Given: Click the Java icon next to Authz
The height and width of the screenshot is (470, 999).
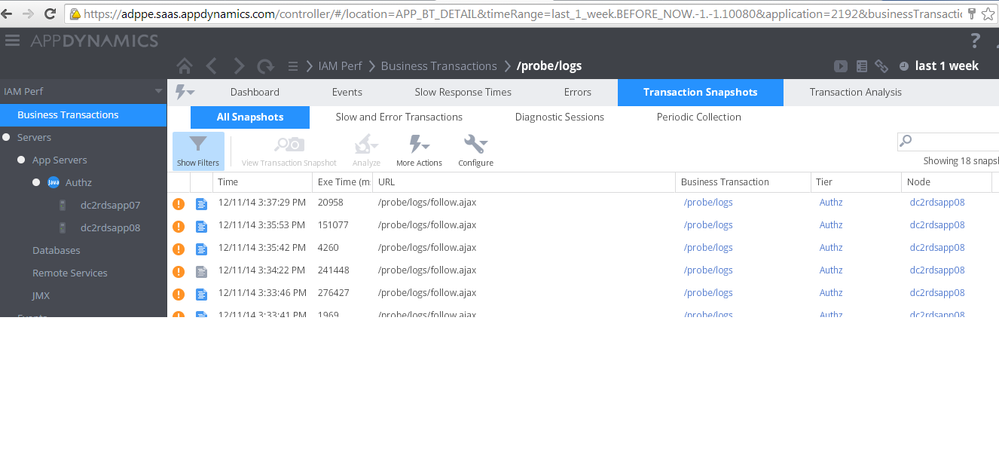Looking at the screenshot, I should [x=54, y=183].
